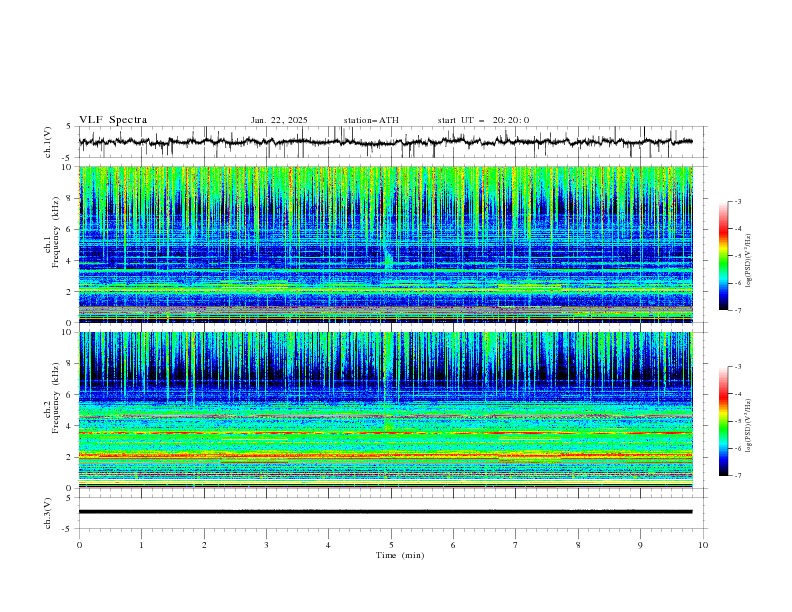This screenshot has width=792, height=612.
Task: Click the "6" tick on the Time axis
Action: [453, 545]
